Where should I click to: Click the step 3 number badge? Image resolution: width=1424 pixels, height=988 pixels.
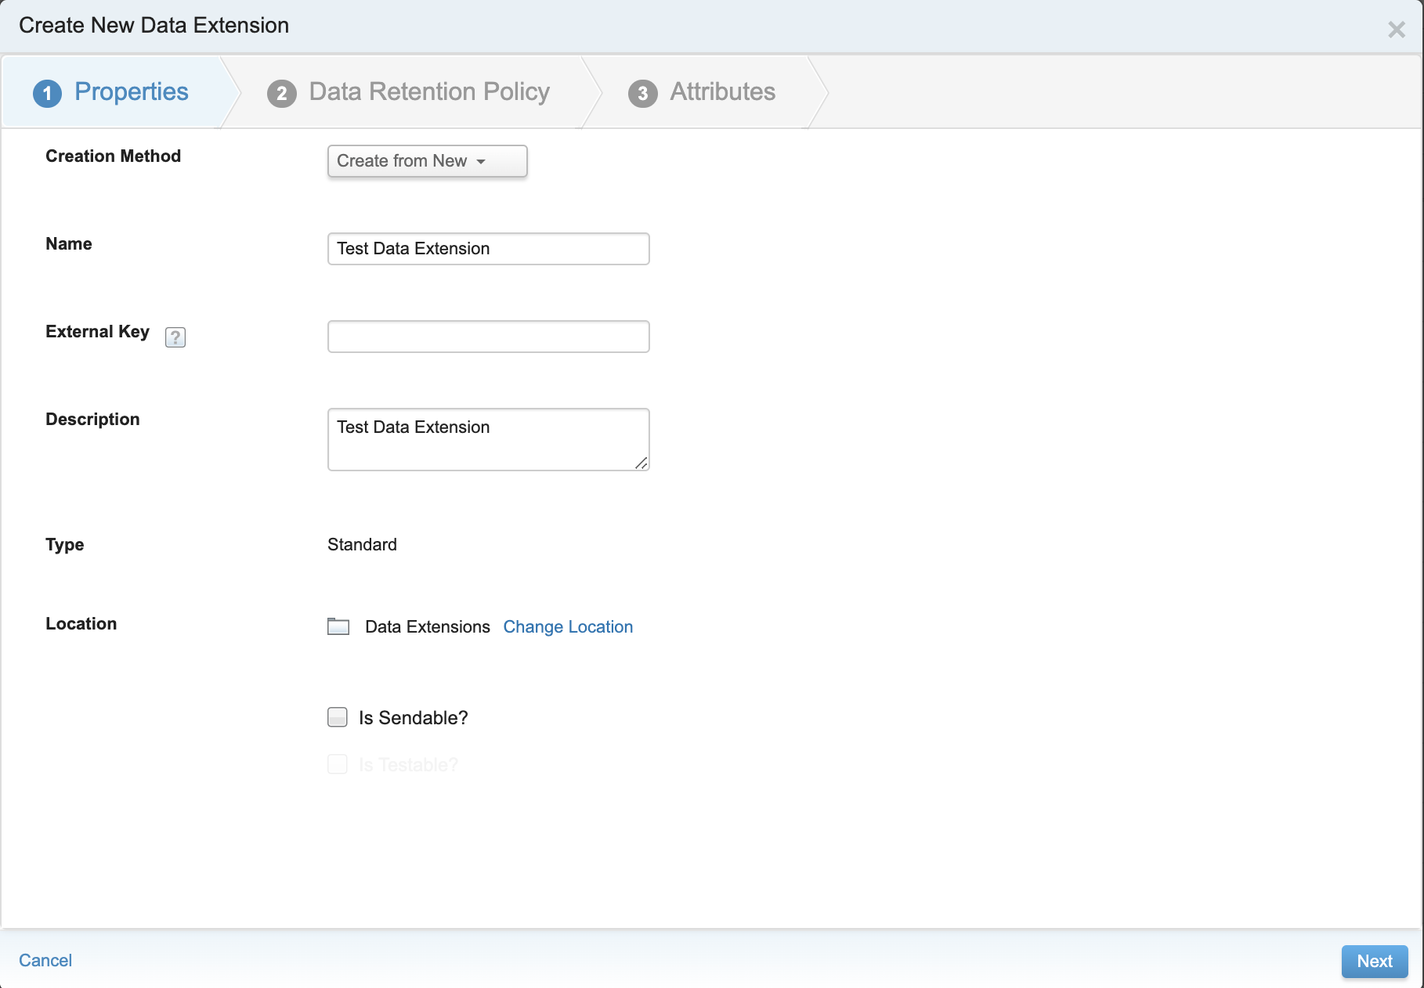coord(642,93)
